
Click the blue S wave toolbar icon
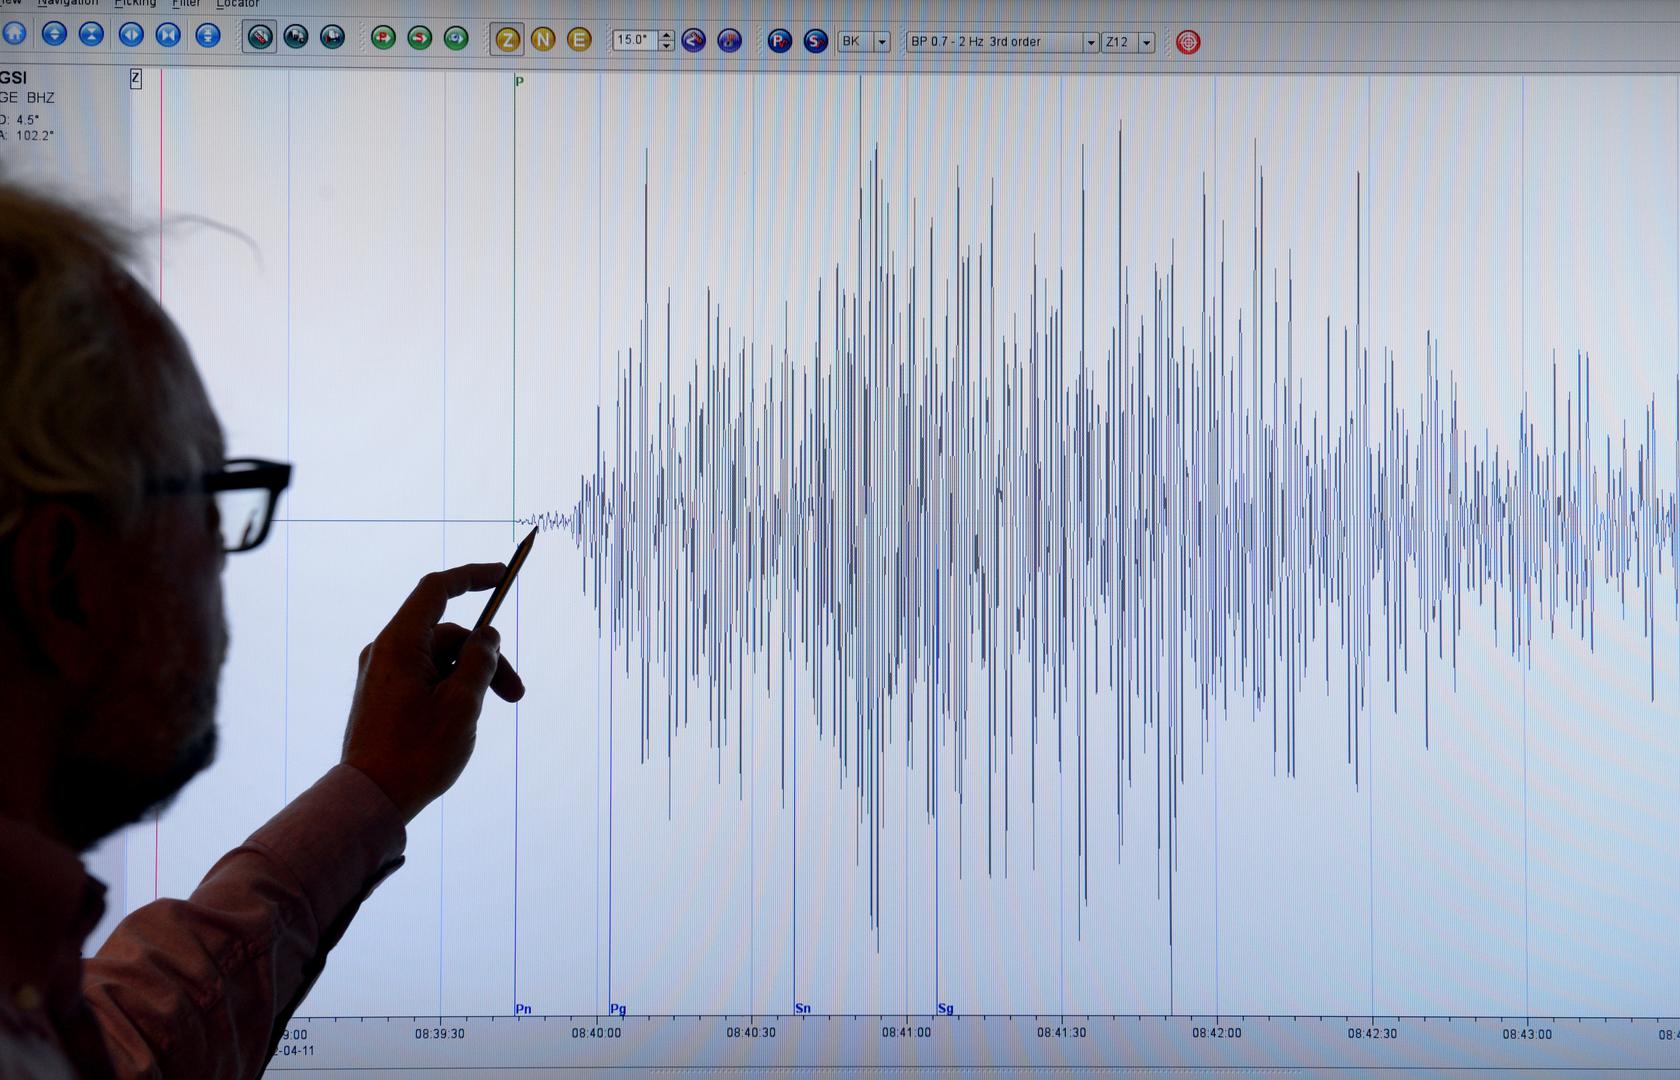click(x=816, y=41)
